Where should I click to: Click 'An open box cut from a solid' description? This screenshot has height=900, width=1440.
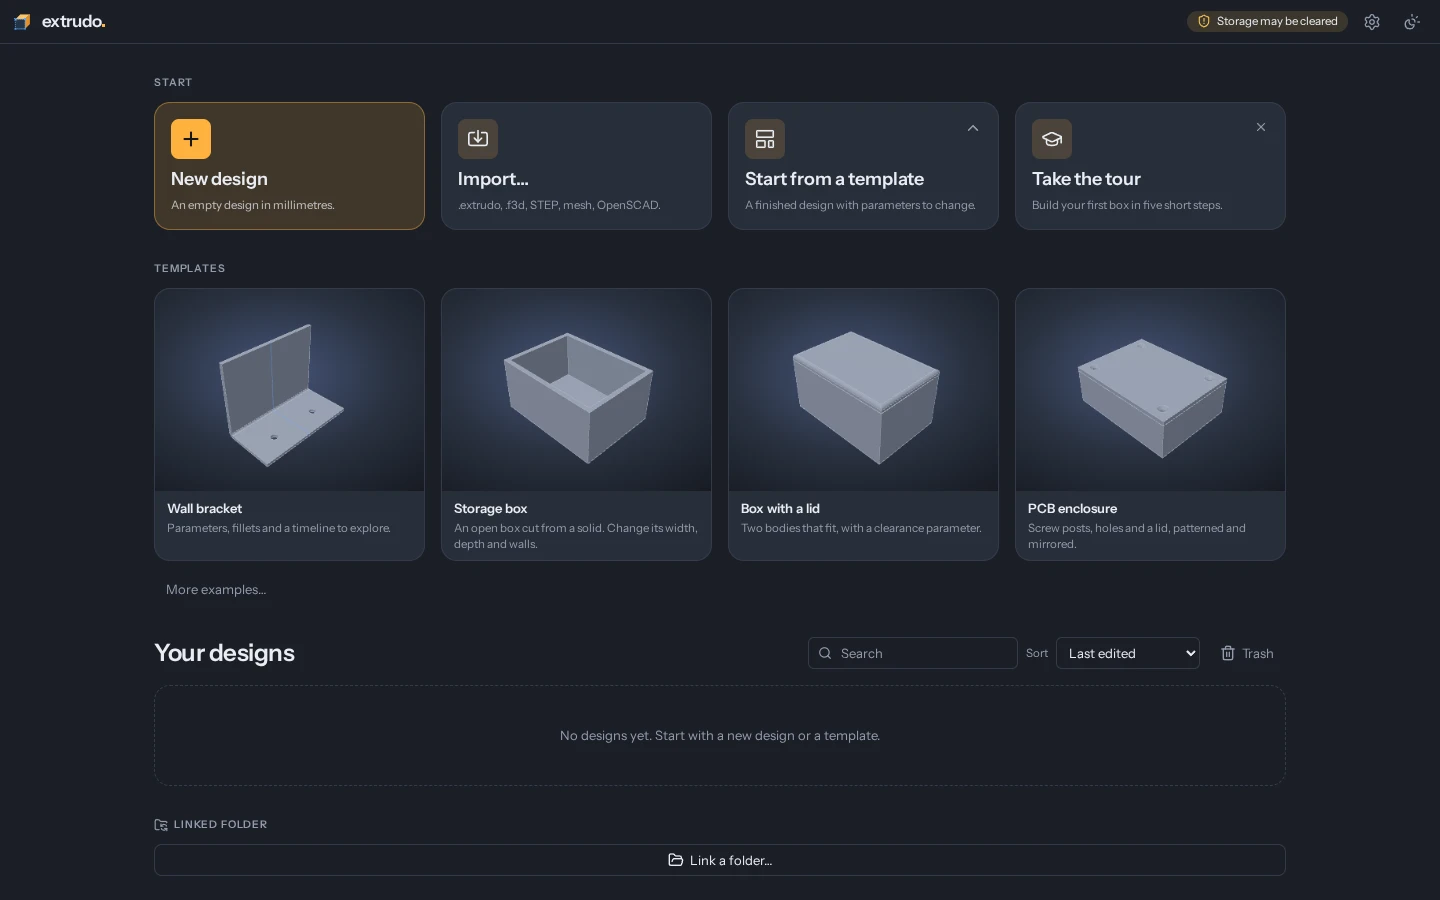pyautogui.click(x=576, y=536)
